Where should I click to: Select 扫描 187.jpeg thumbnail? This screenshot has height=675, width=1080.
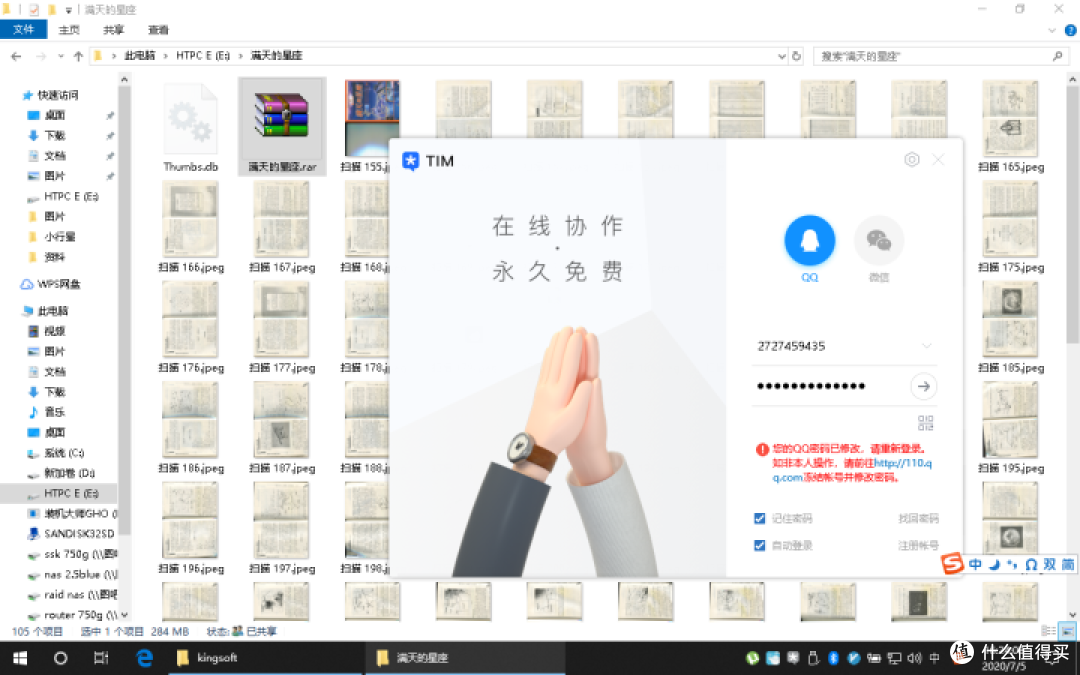click(282, 428)
